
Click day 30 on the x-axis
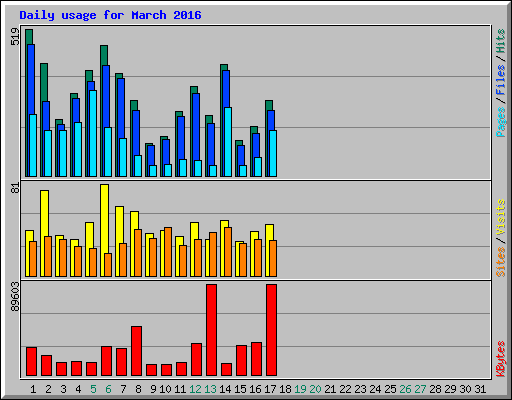pos(465,389)
